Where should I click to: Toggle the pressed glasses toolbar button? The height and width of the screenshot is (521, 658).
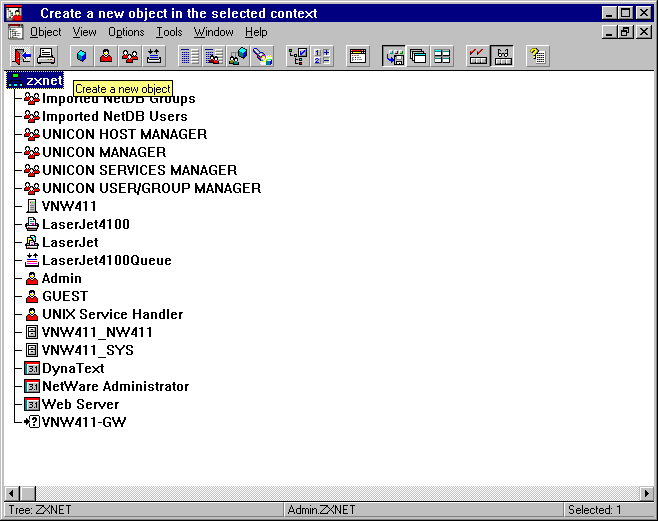pos(502,56)
